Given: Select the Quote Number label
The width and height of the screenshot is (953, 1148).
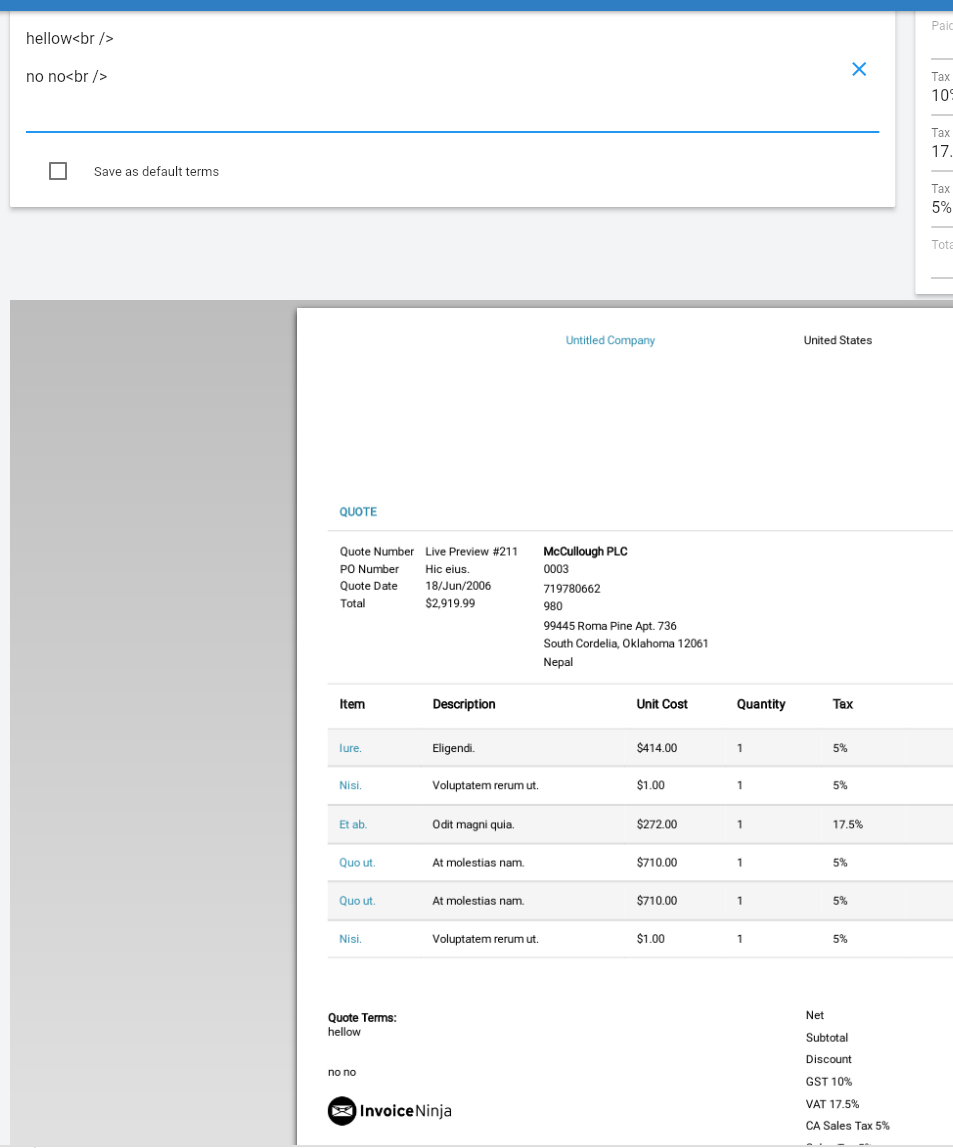Looking at the screenshot, I should (x=377, y=551).
